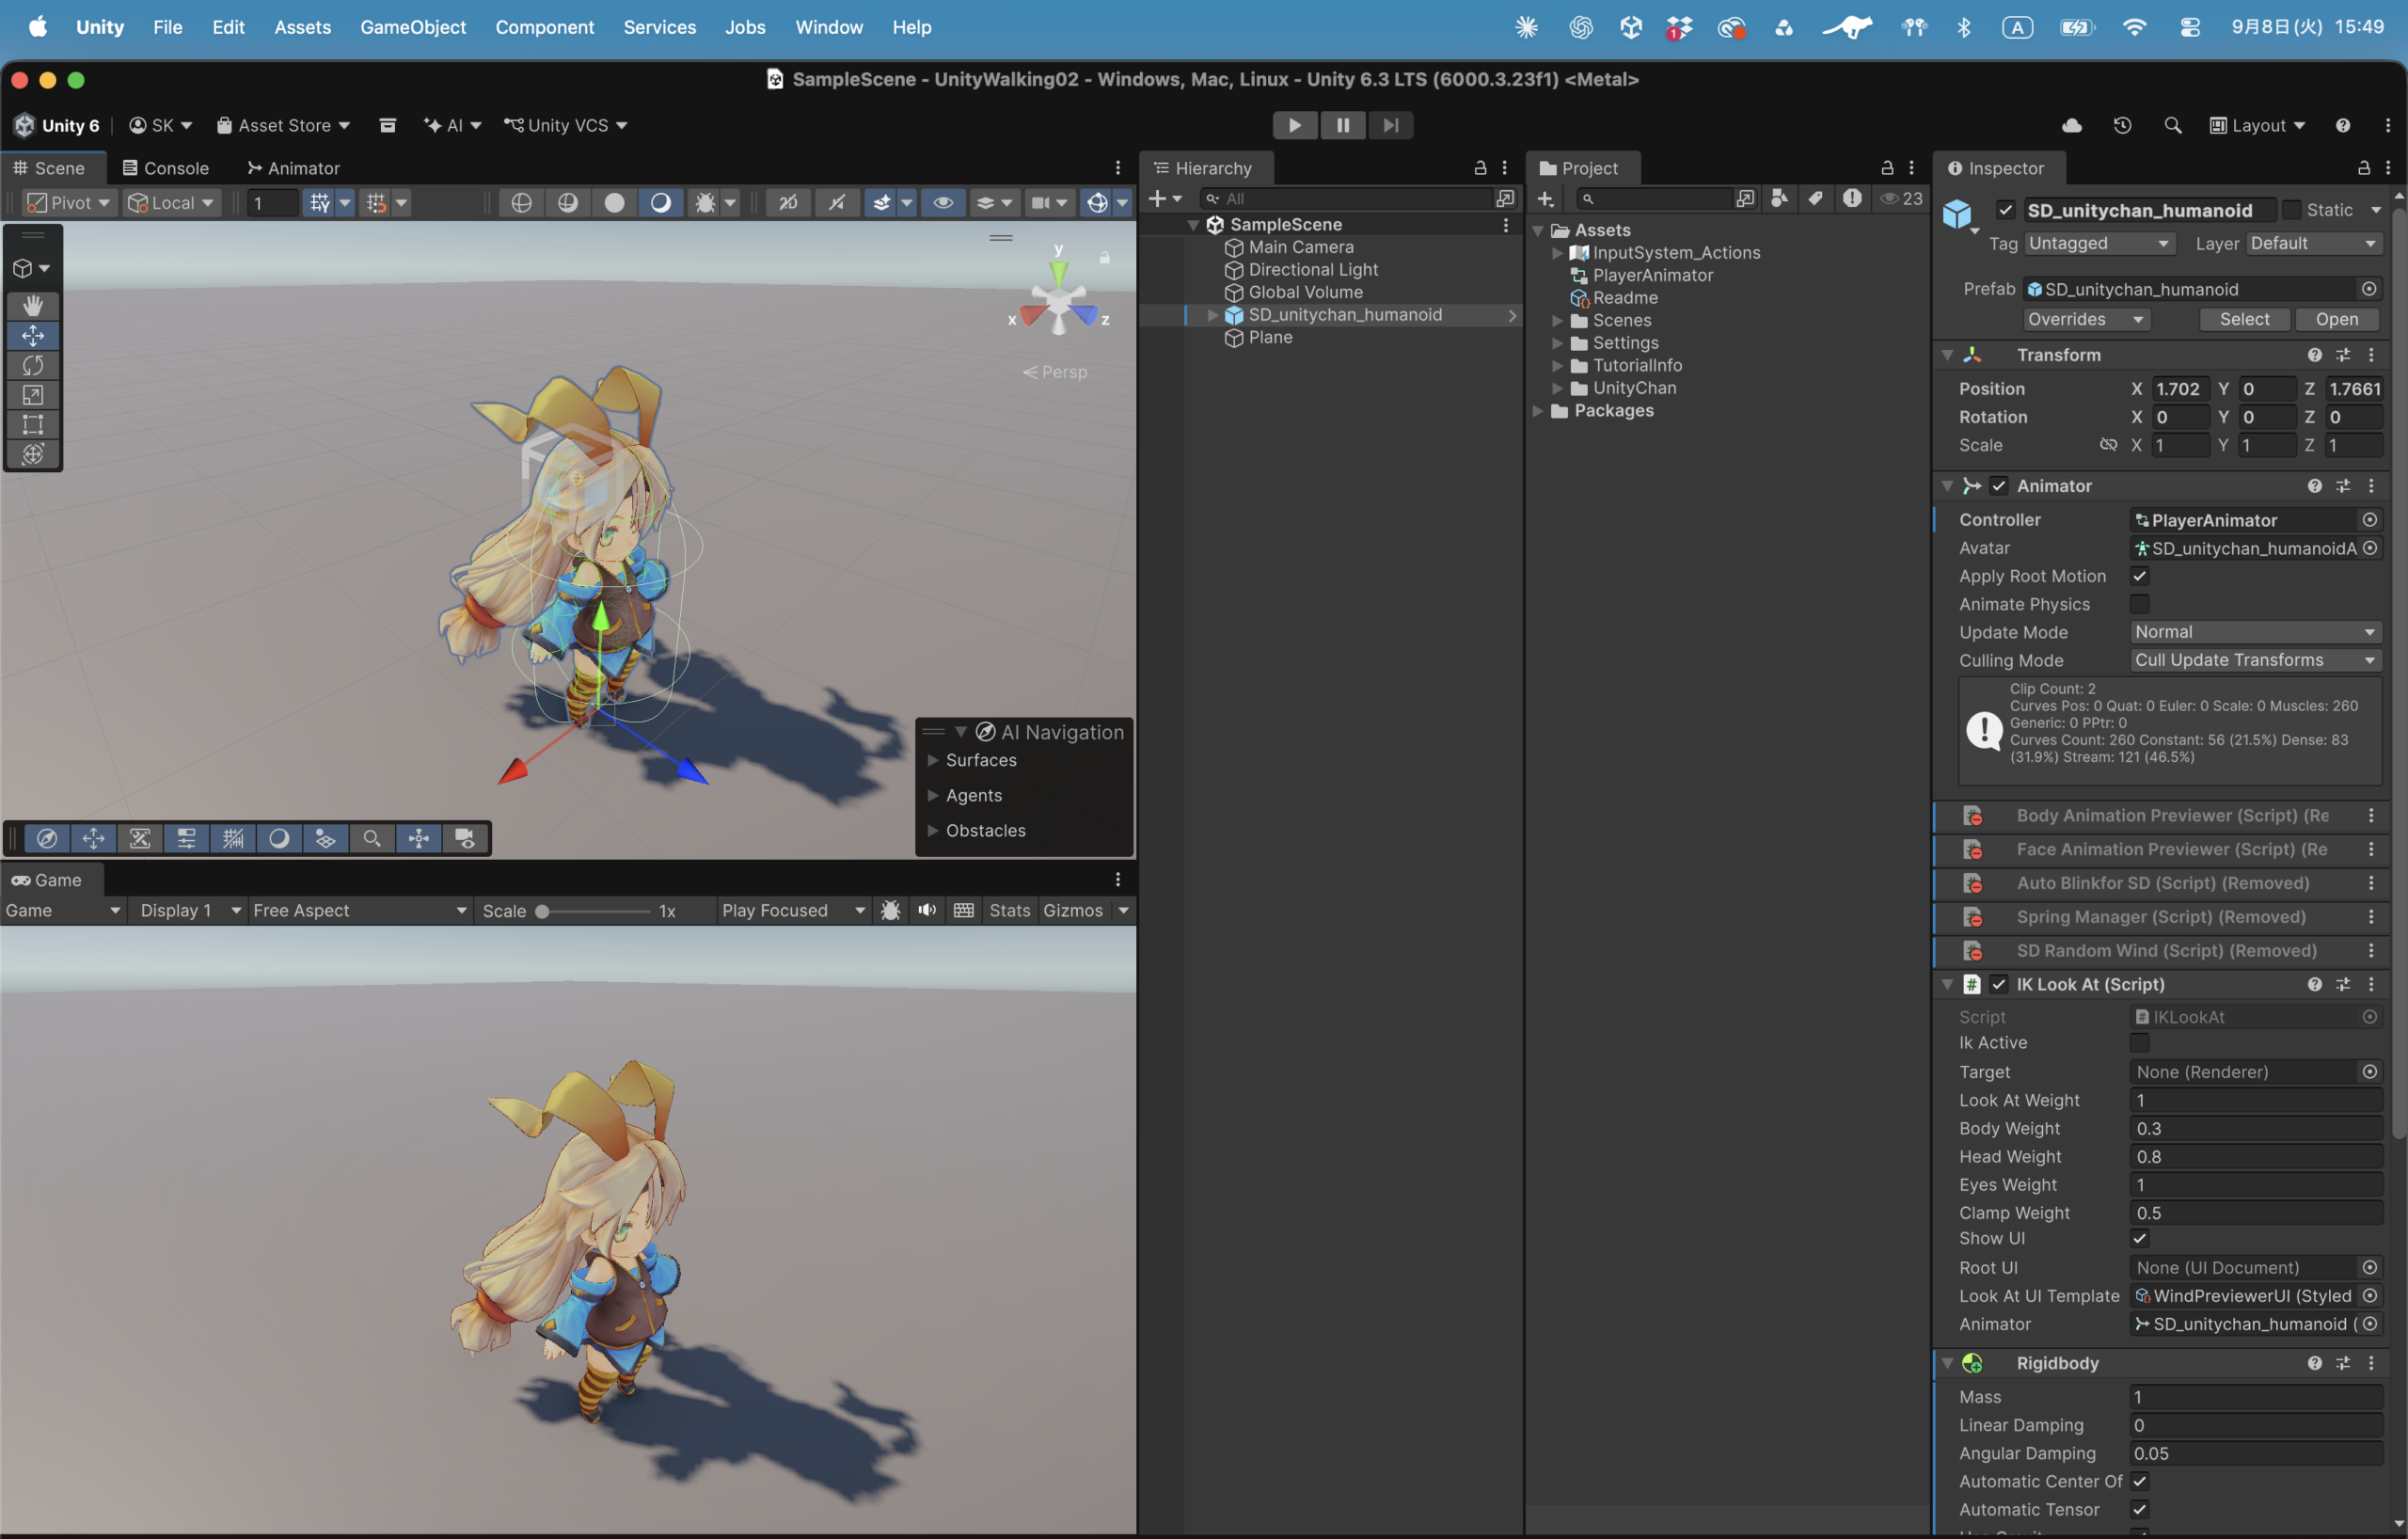Screen dimensions: 2408x1539
Task: Open the Undo History icon
Action: (x=2122, y=125)
